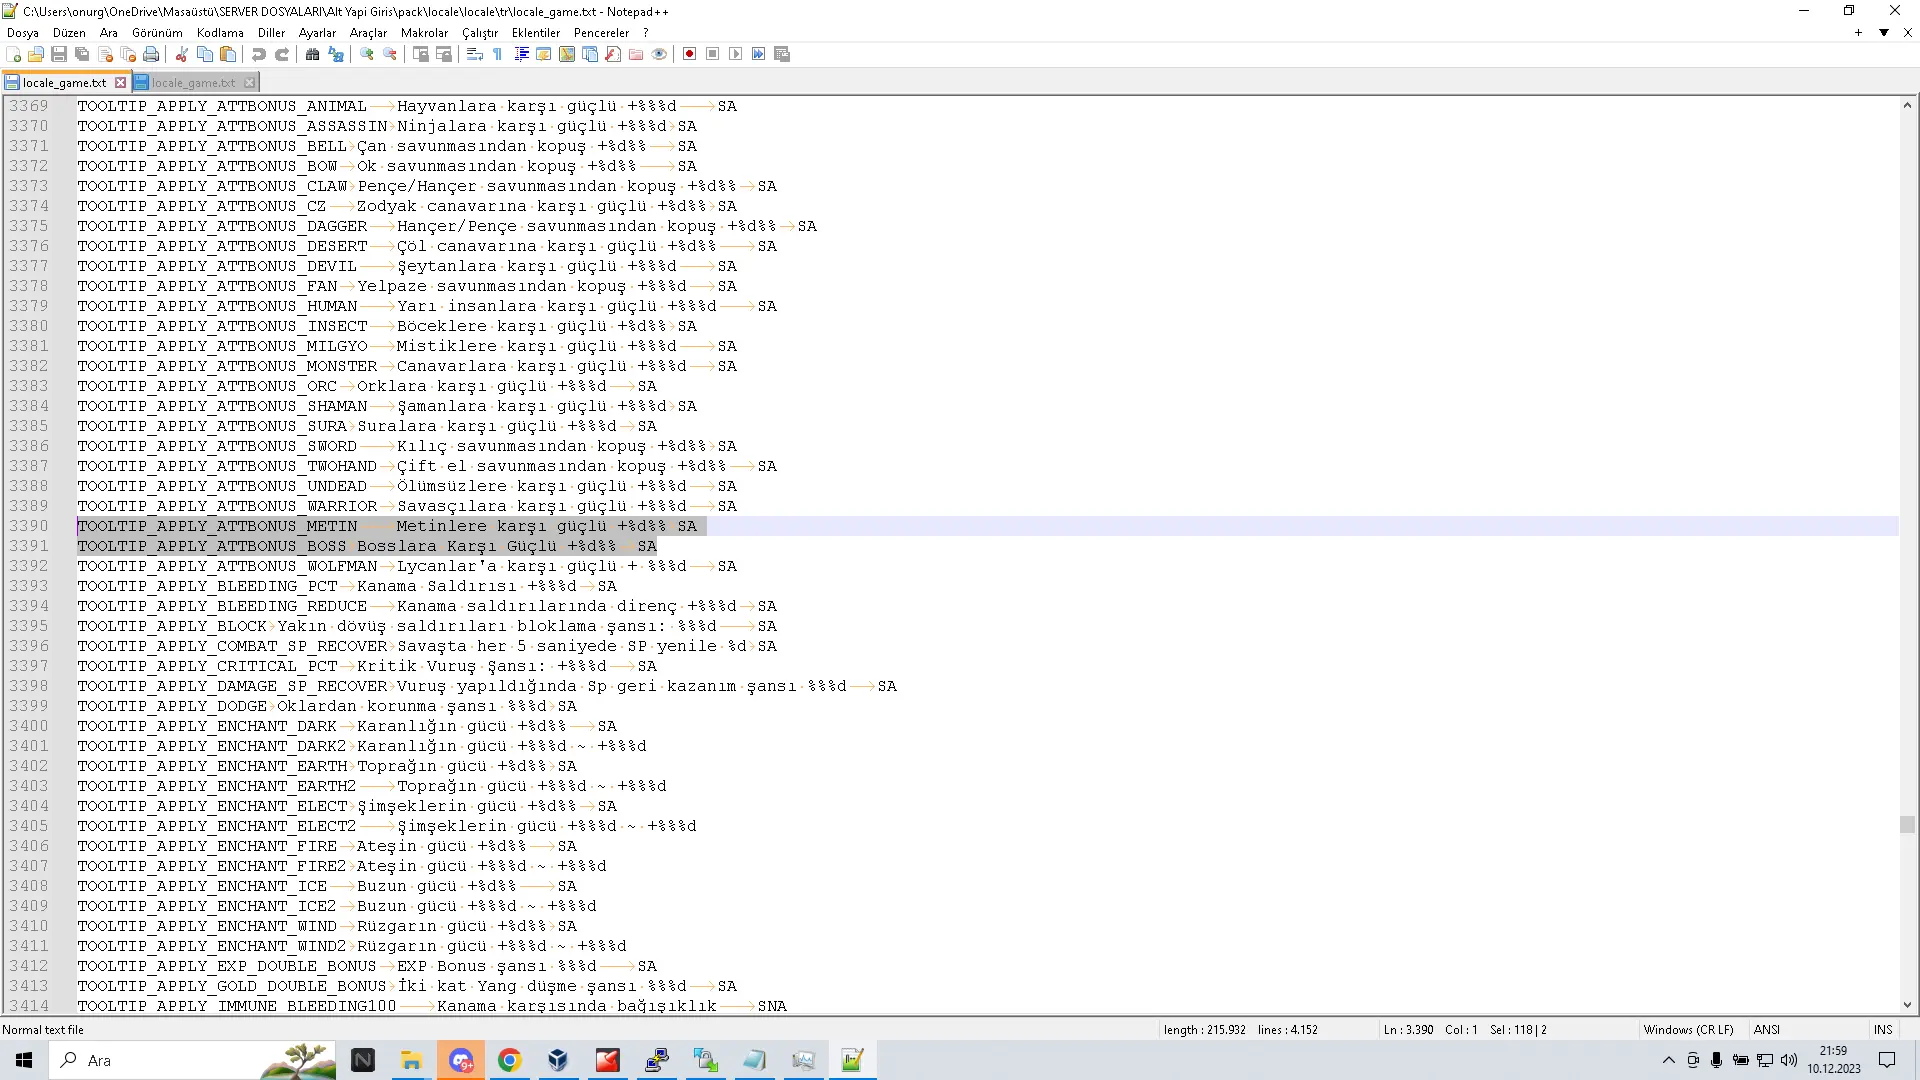Toggle Folder as Workspace panel icon
The height and width of the screenshot is (1080, 1920).
(636, 54)
